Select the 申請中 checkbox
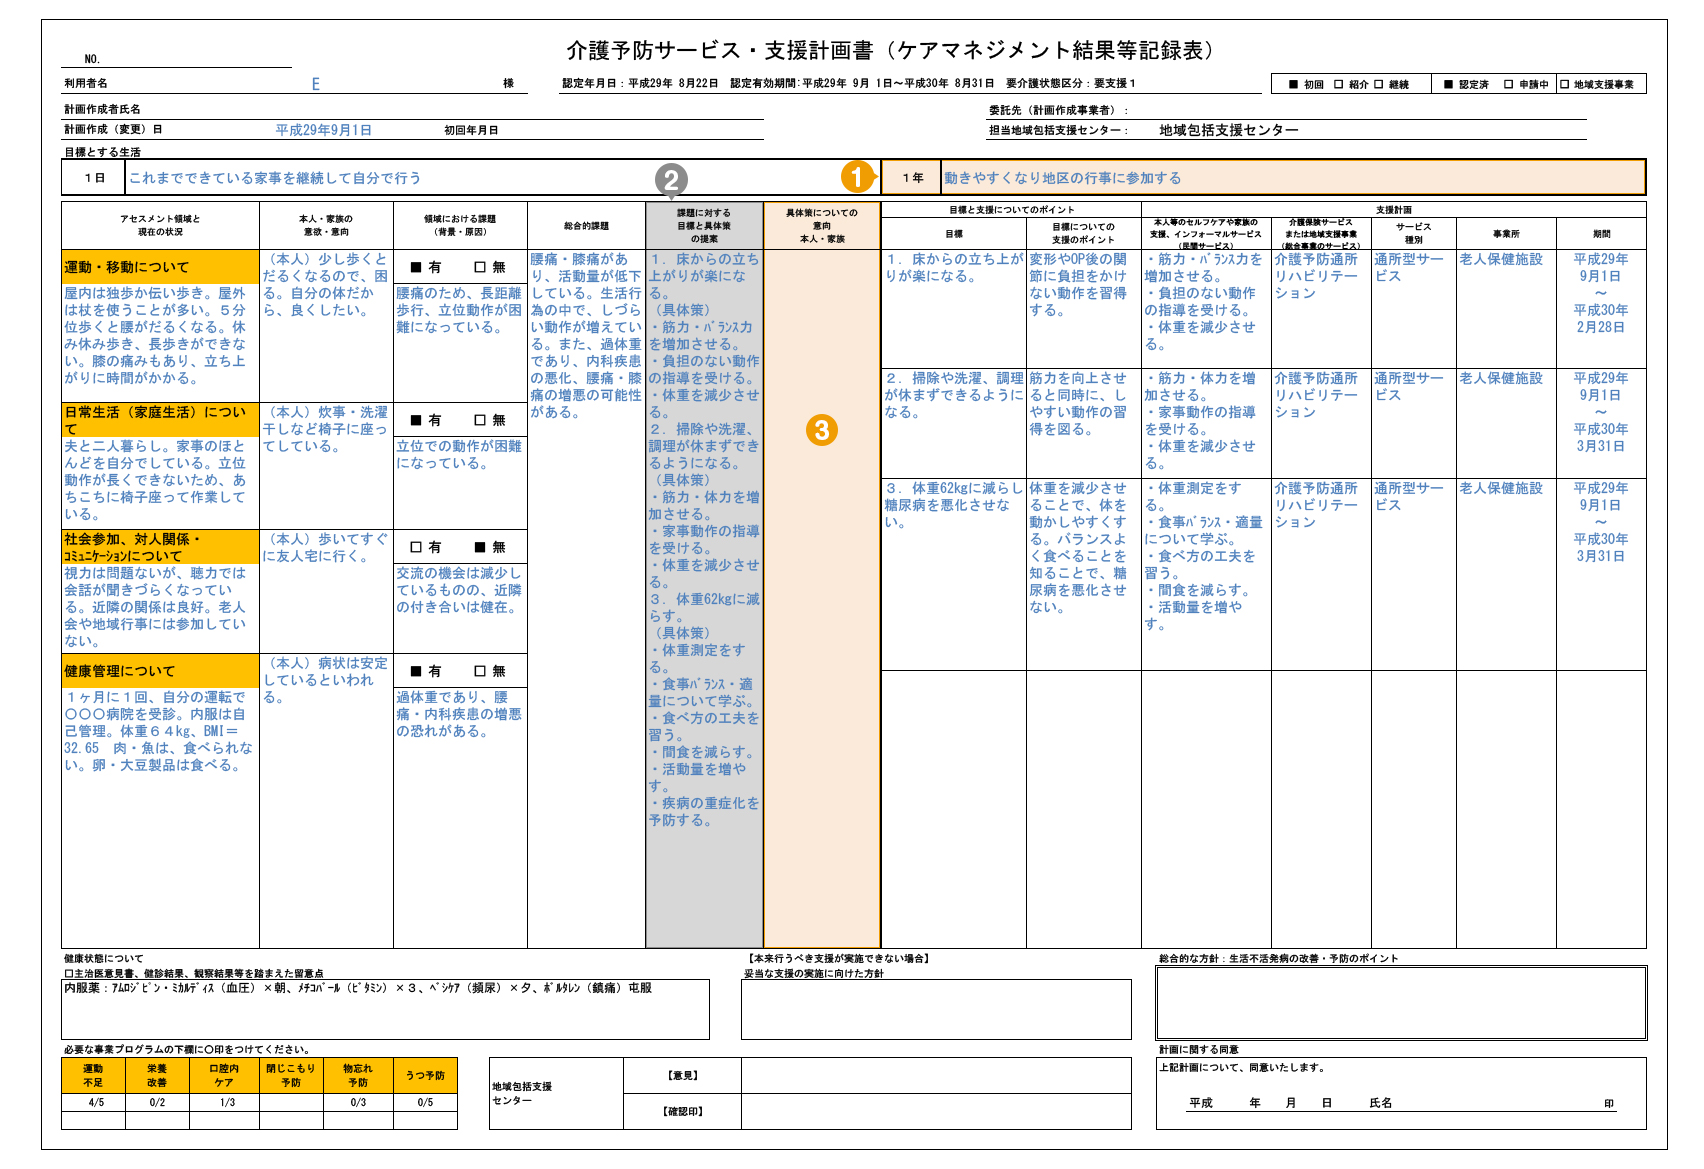1704x1169 pixels. (1508, 85)
